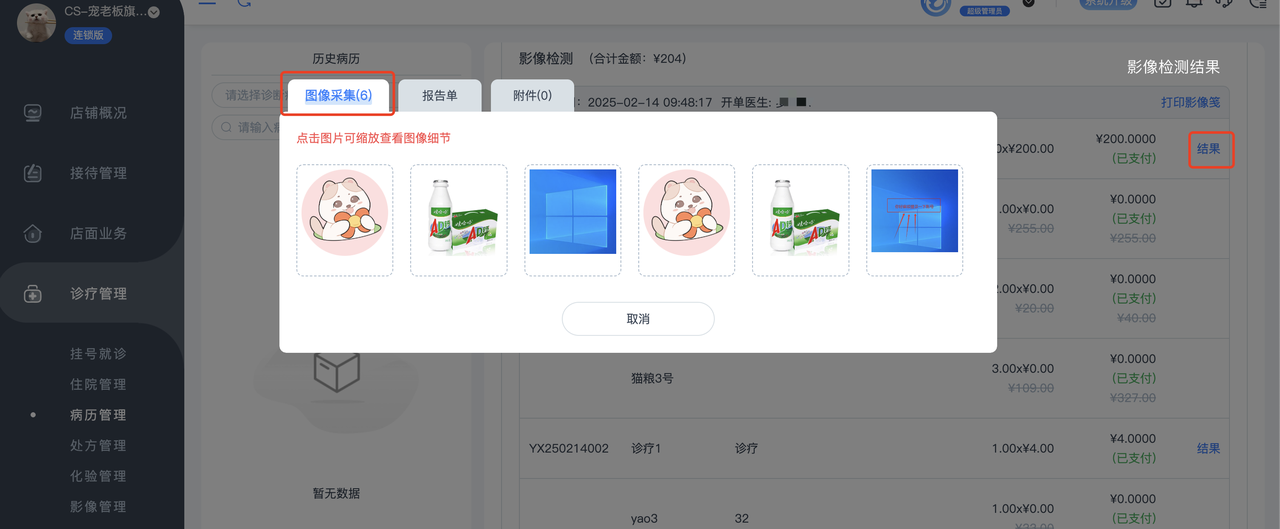Click the 诊疗管理 medical kit icon
Image resolution: width=1280 pixels, height=529 pixels.
point(33,293)
